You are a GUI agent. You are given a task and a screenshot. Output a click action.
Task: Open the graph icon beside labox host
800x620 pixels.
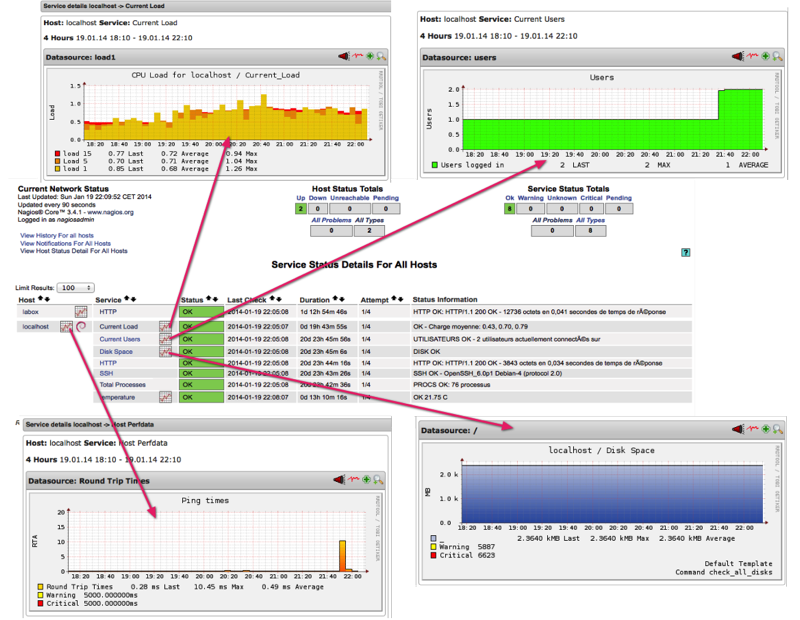point(82,313)
